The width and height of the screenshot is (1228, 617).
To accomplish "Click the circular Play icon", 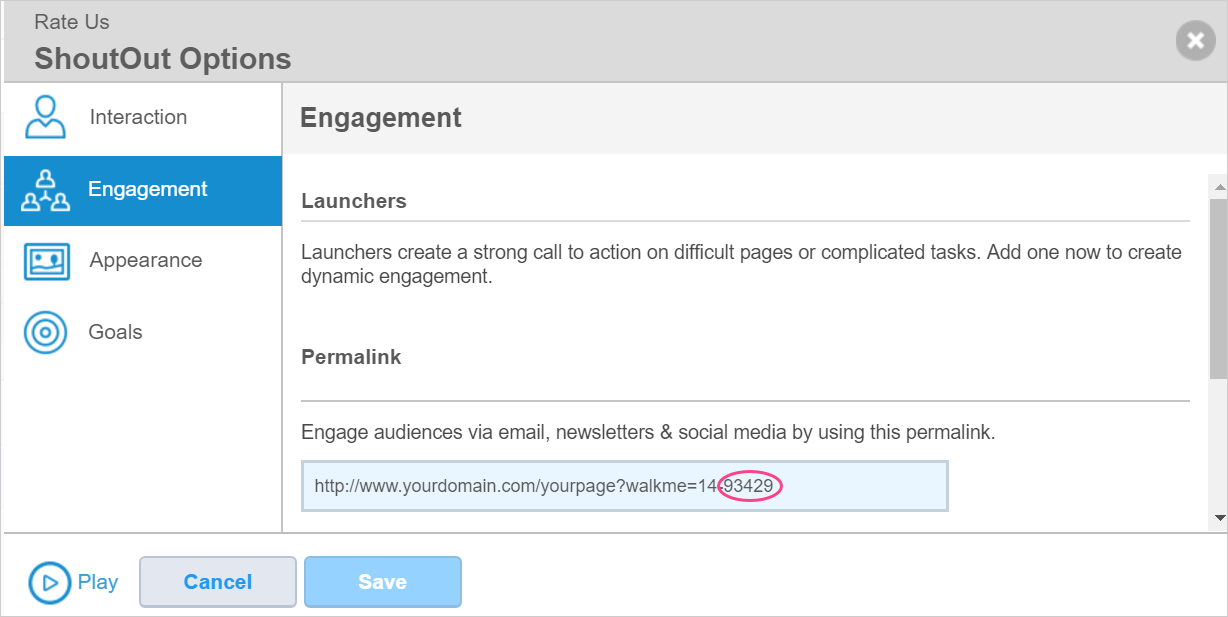I will coord(50,582).
